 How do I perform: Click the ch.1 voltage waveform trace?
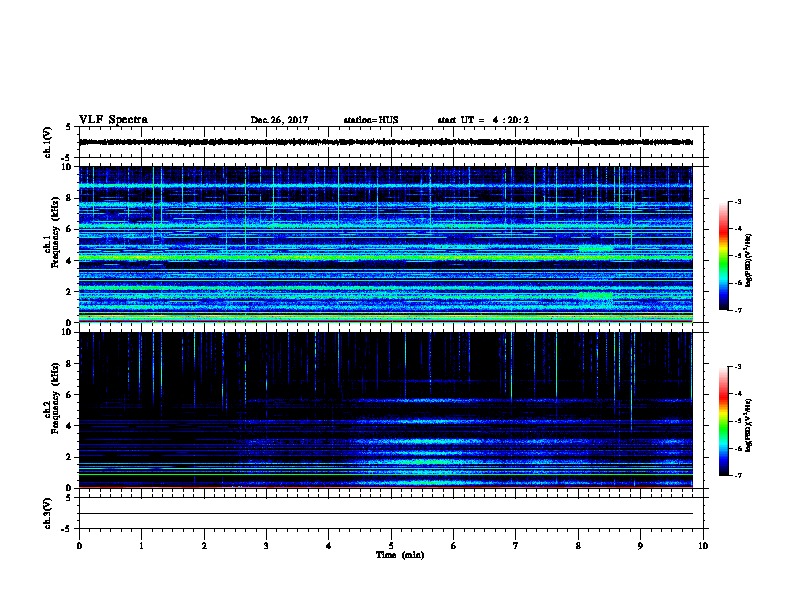386,142
